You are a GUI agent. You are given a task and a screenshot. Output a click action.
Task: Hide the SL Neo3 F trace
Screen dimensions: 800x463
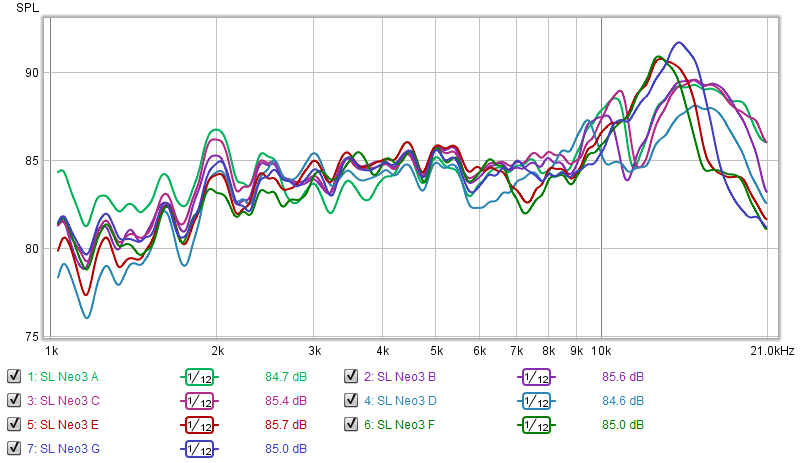point(351,425)
